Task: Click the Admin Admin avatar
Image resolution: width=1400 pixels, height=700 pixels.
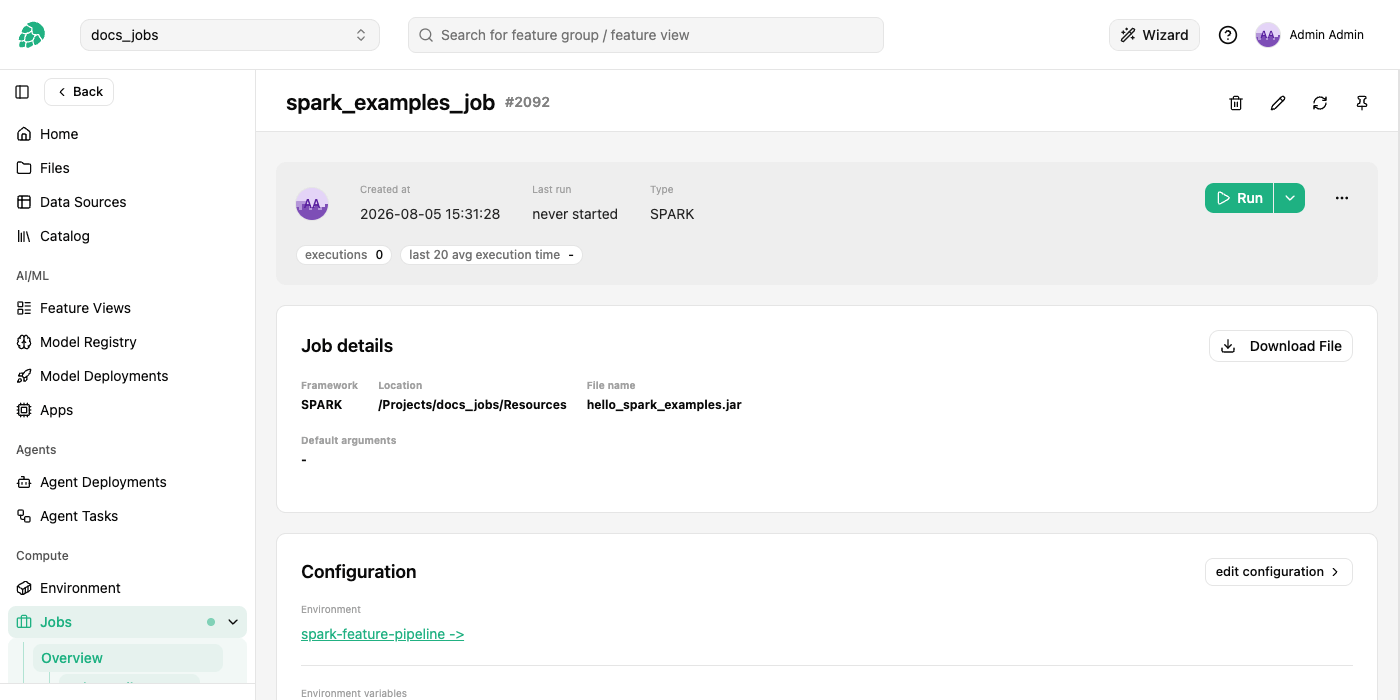Action: (x=1268, y=35)
